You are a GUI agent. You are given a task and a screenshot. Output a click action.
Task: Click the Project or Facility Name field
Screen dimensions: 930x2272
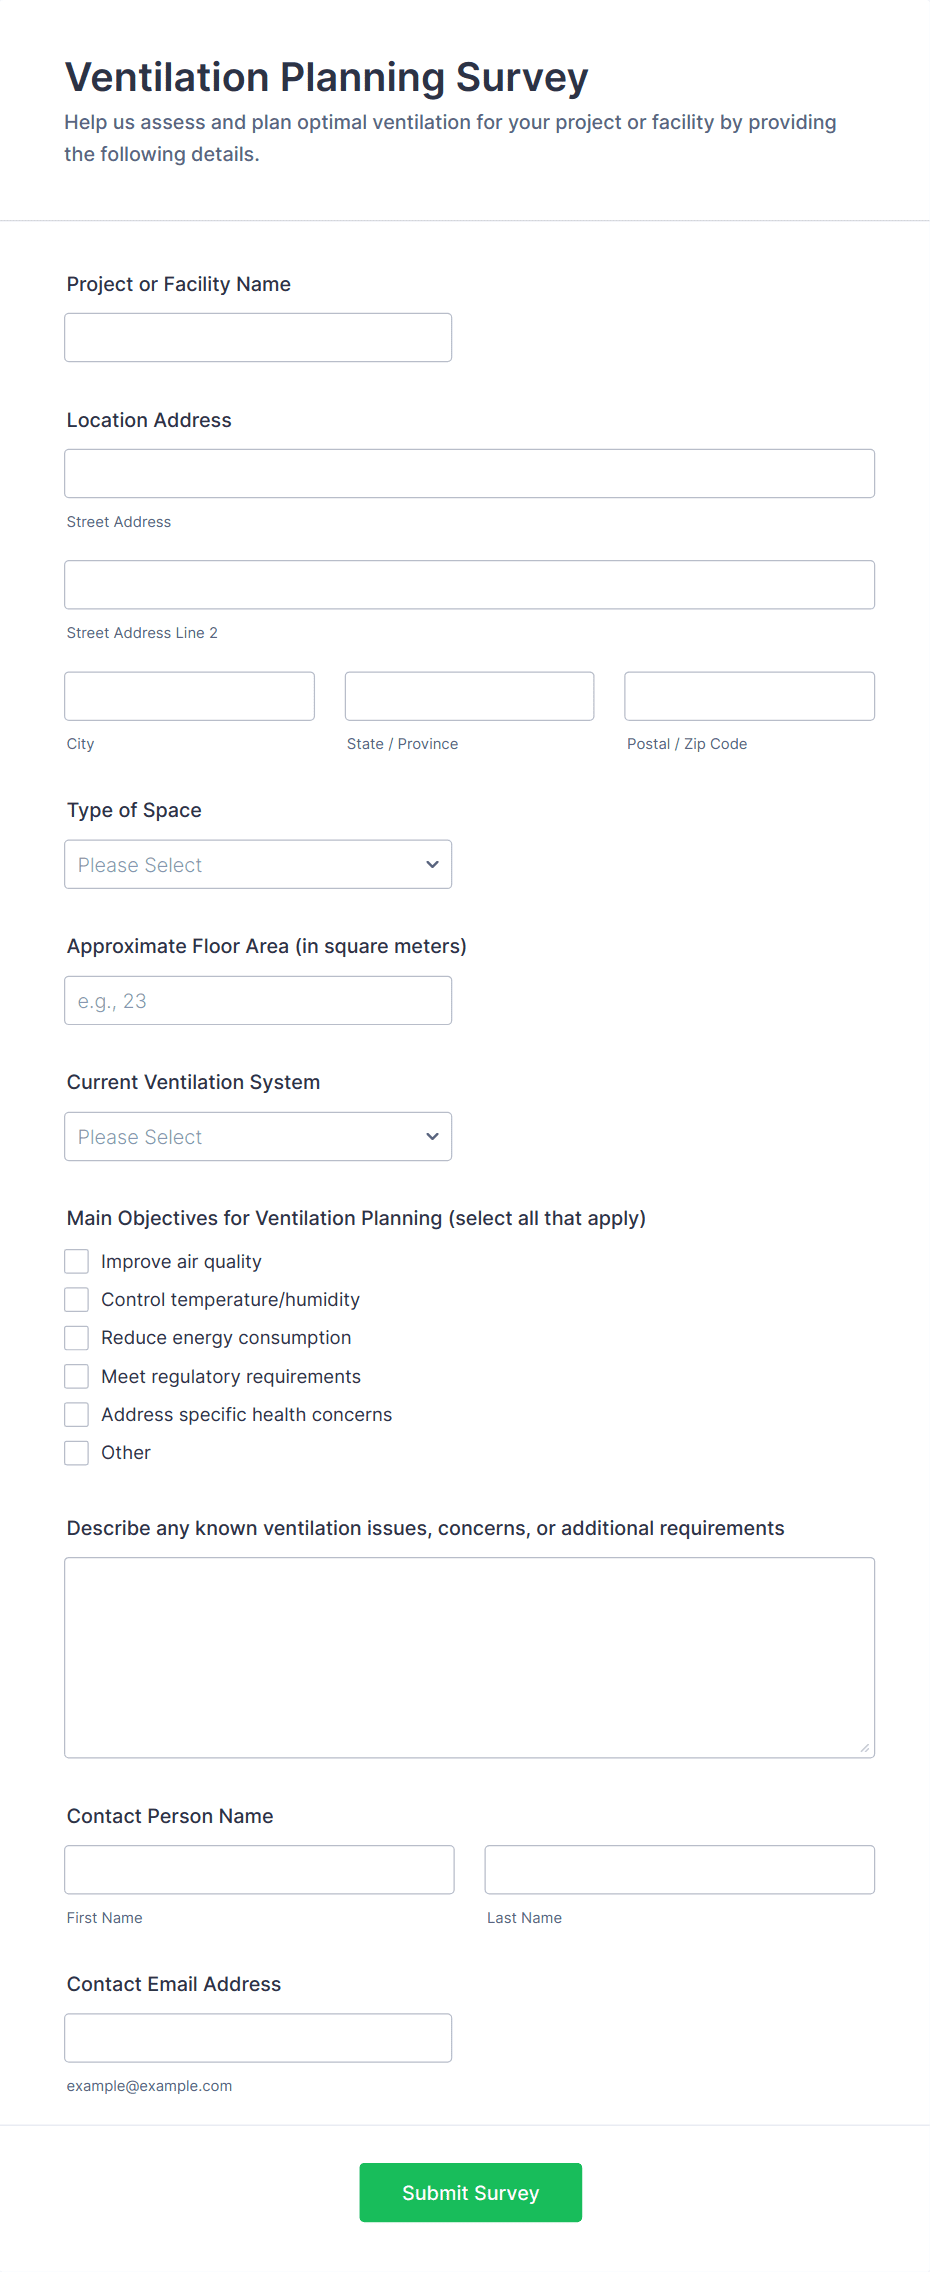[258, 338]
